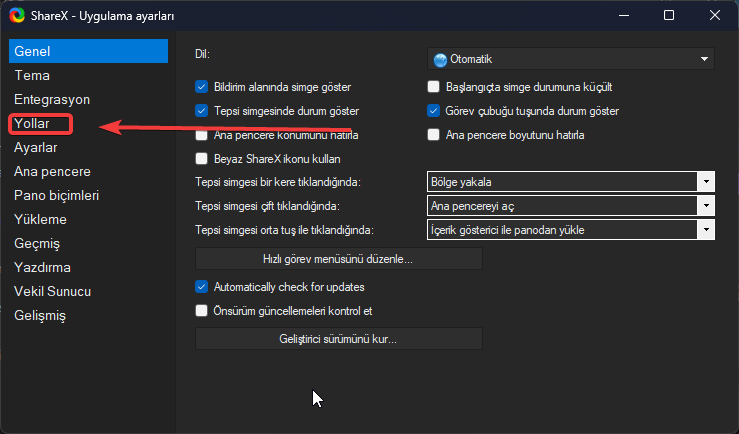Enable Ana pencere konumunu hatırla

point(201,136)
